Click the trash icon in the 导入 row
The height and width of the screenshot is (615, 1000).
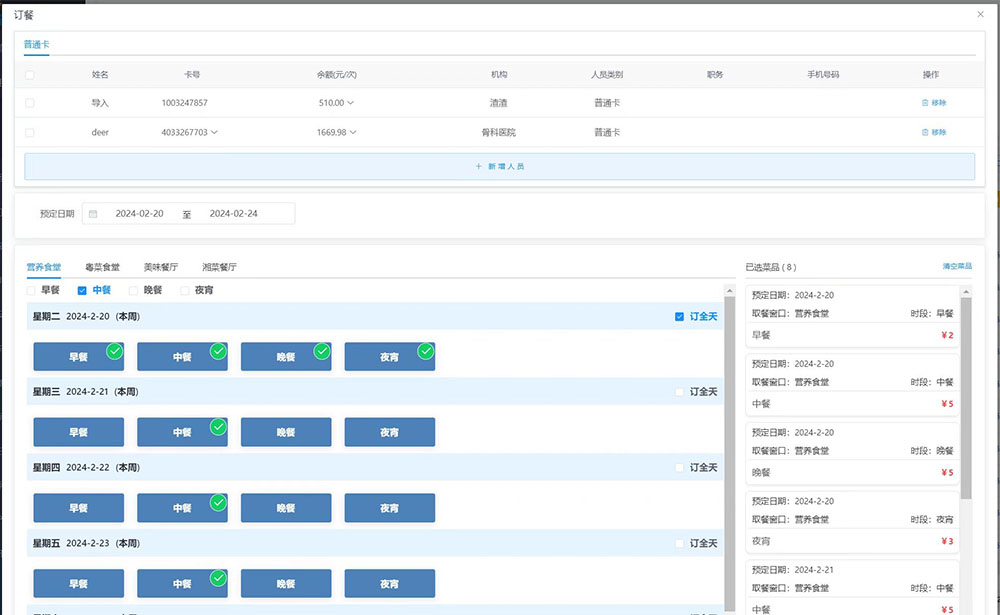pyautogui.click(x=925, y=103)
